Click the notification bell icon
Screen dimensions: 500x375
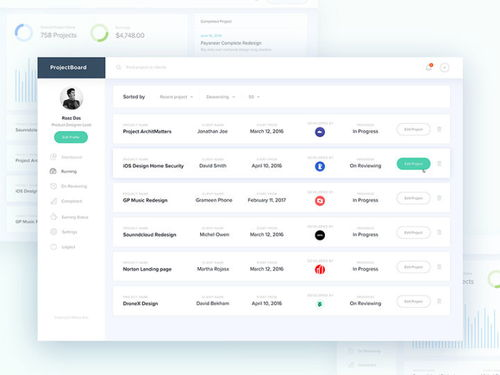click(x=429, y=67)
